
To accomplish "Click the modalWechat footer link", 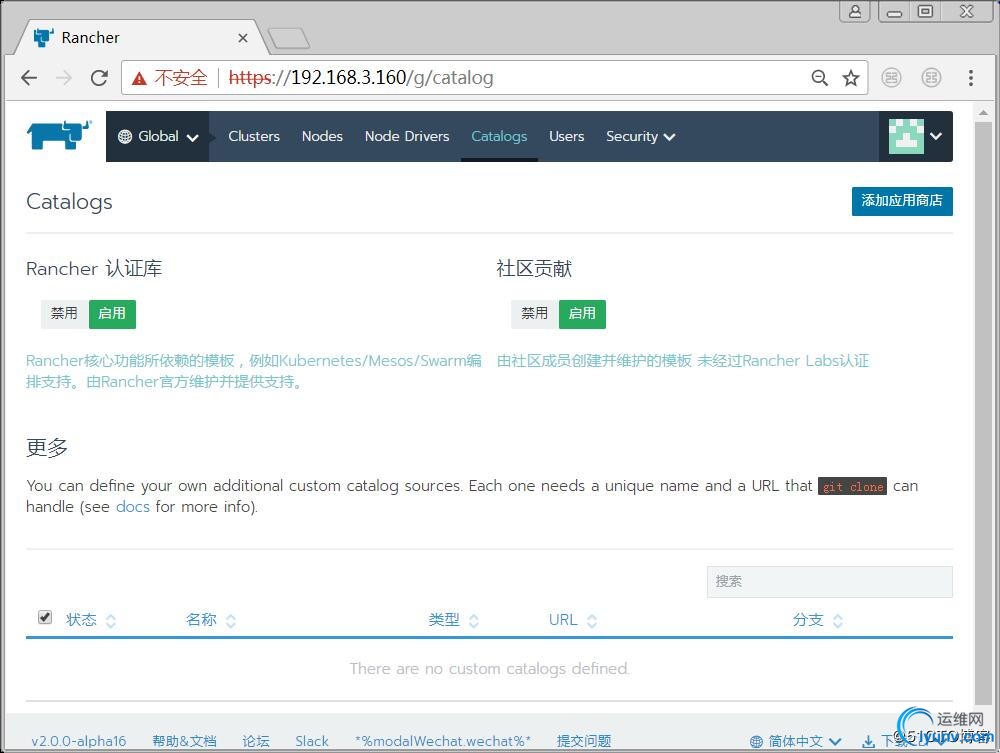I will (x=443, y=741).
